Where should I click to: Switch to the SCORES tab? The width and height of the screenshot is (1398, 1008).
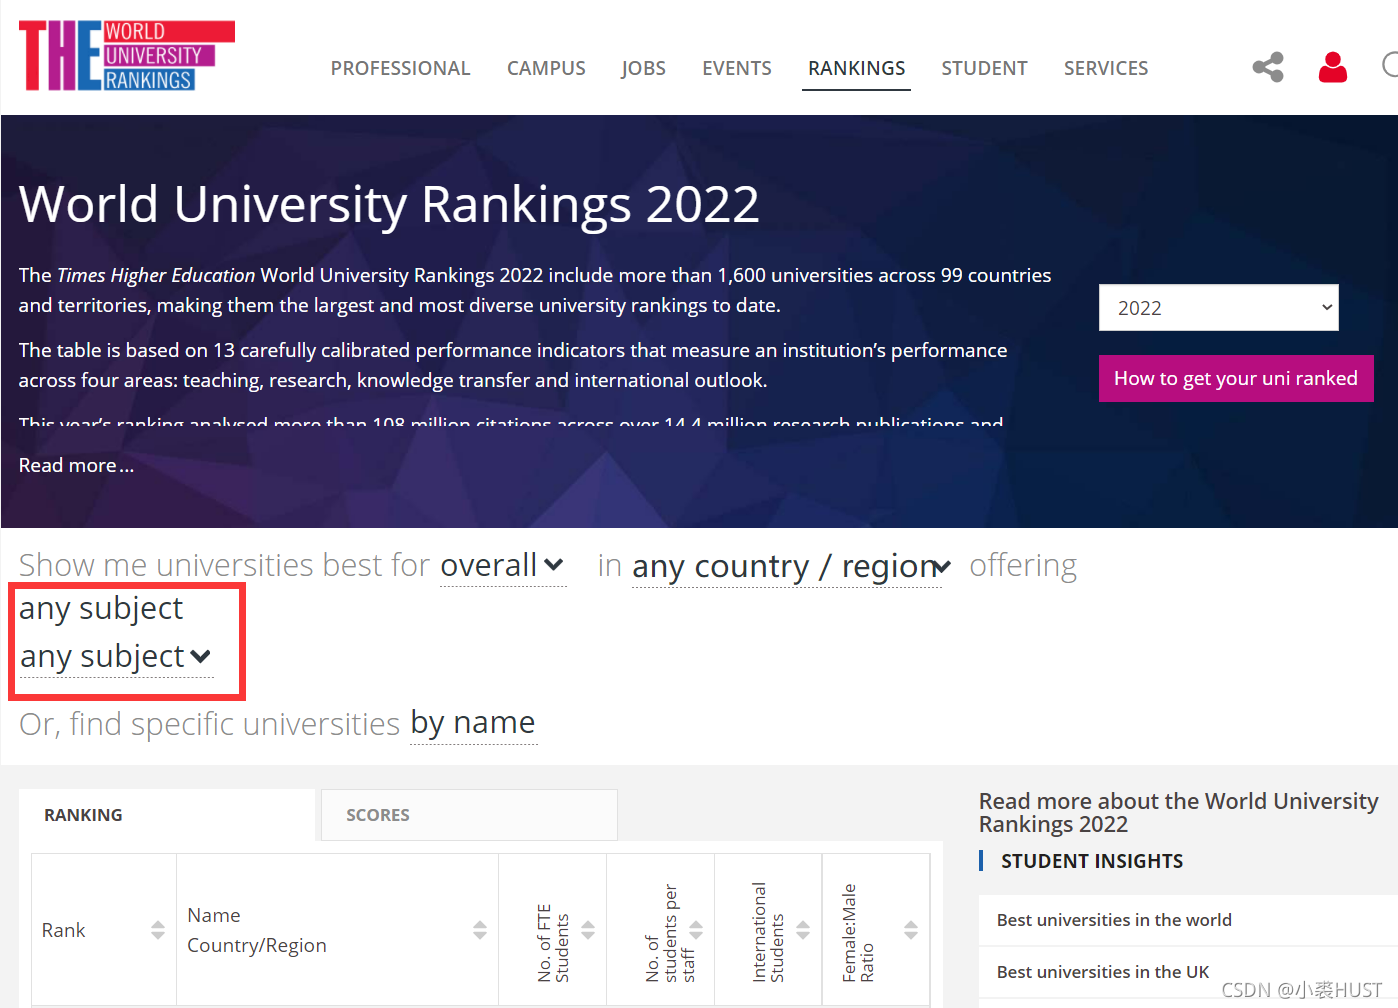point(469,815)
